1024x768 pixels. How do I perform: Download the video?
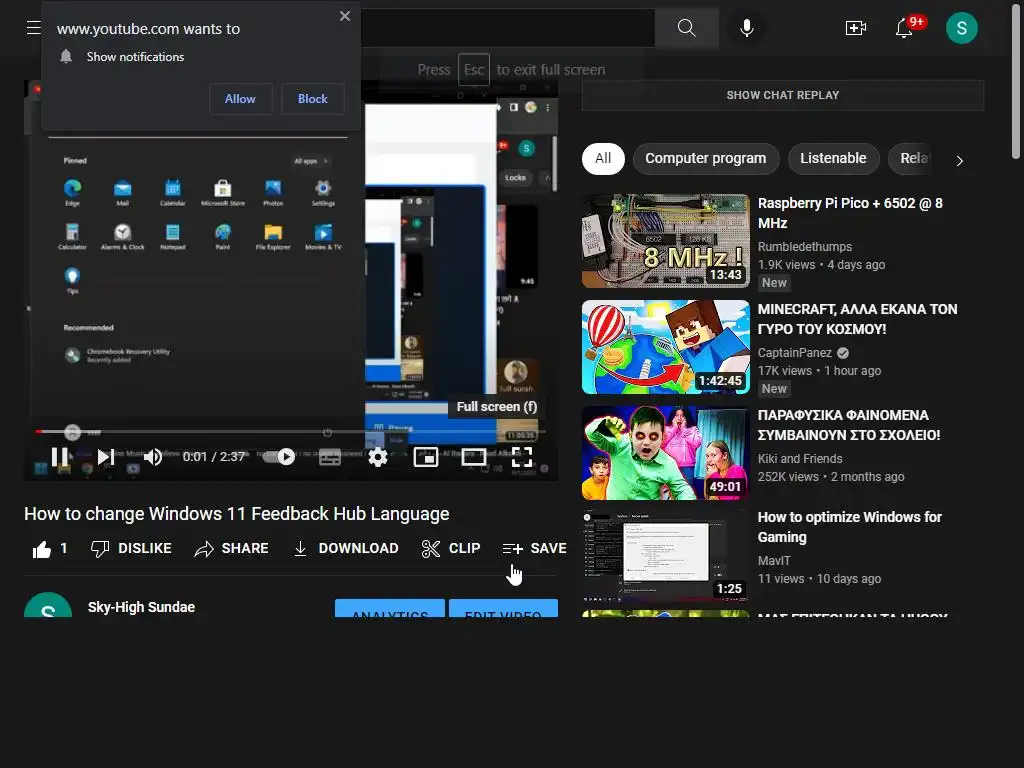[x=345, y=549]
